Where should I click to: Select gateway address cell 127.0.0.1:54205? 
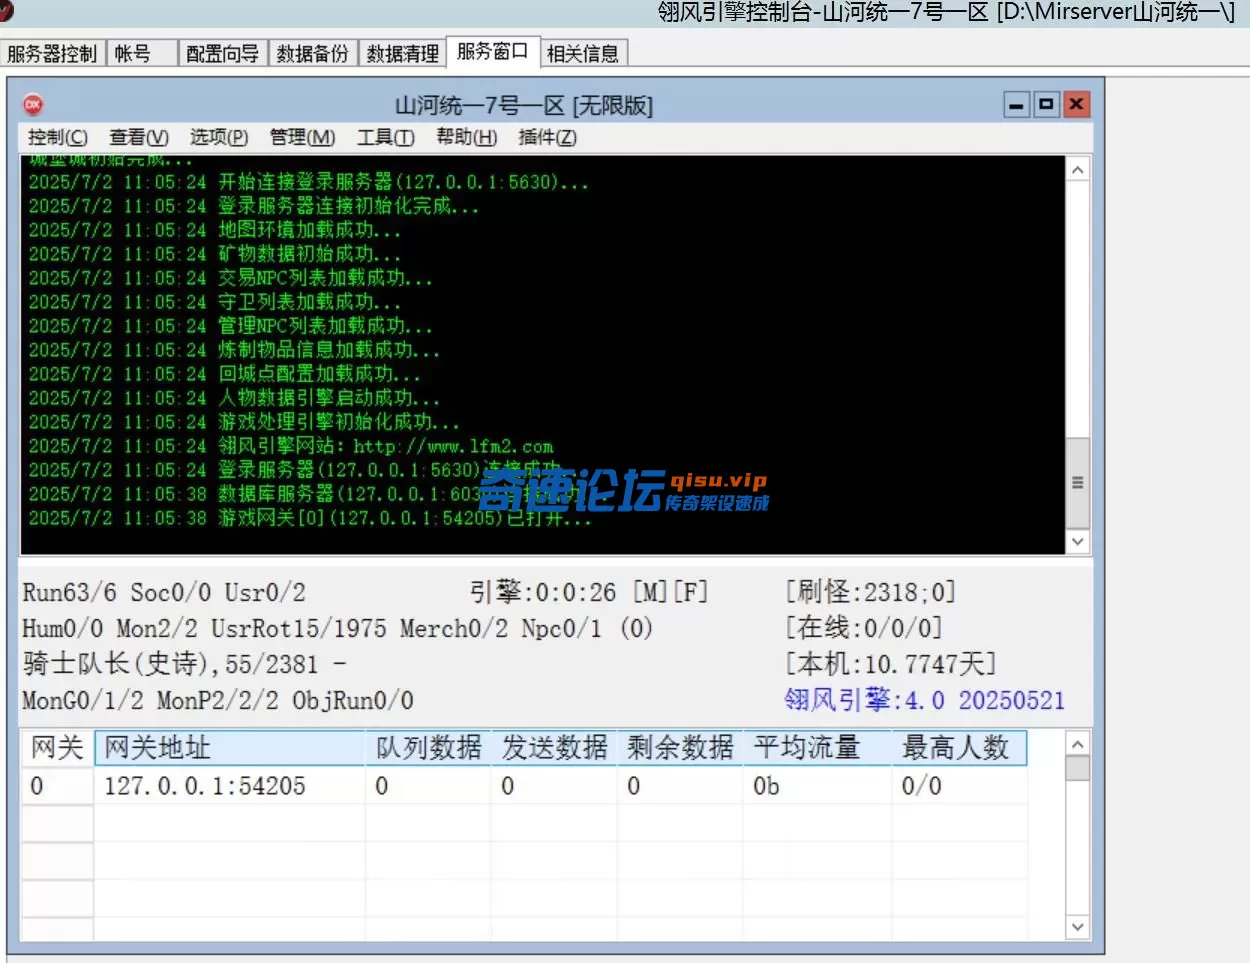point(230,786)
